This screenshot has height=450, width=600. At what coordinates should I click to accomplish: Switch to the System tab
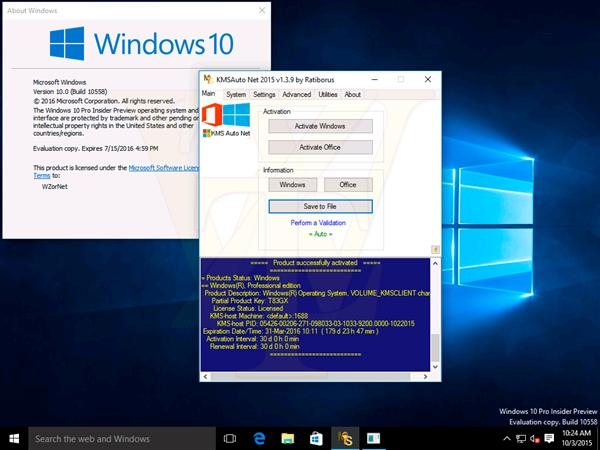(x=236, y=95)
